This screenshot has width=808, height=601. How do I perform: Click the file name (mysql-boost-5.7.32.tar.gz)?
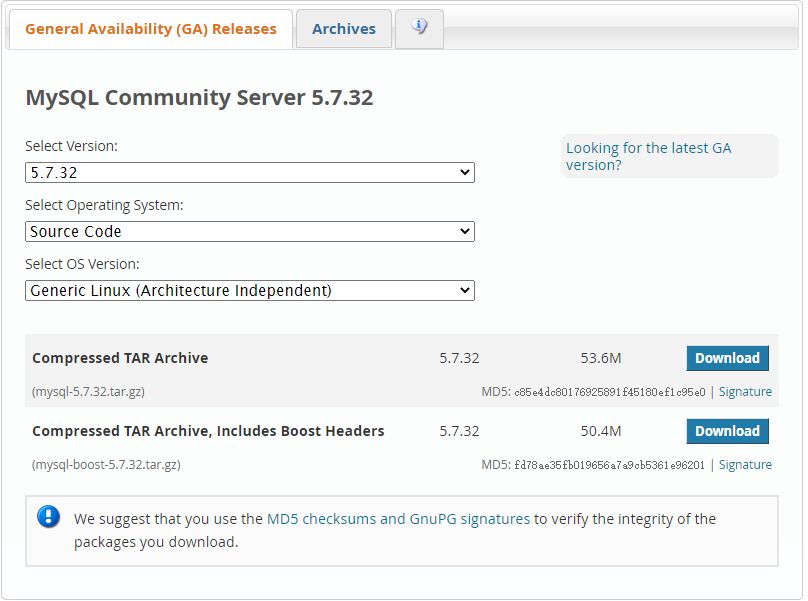coord(106,465)
